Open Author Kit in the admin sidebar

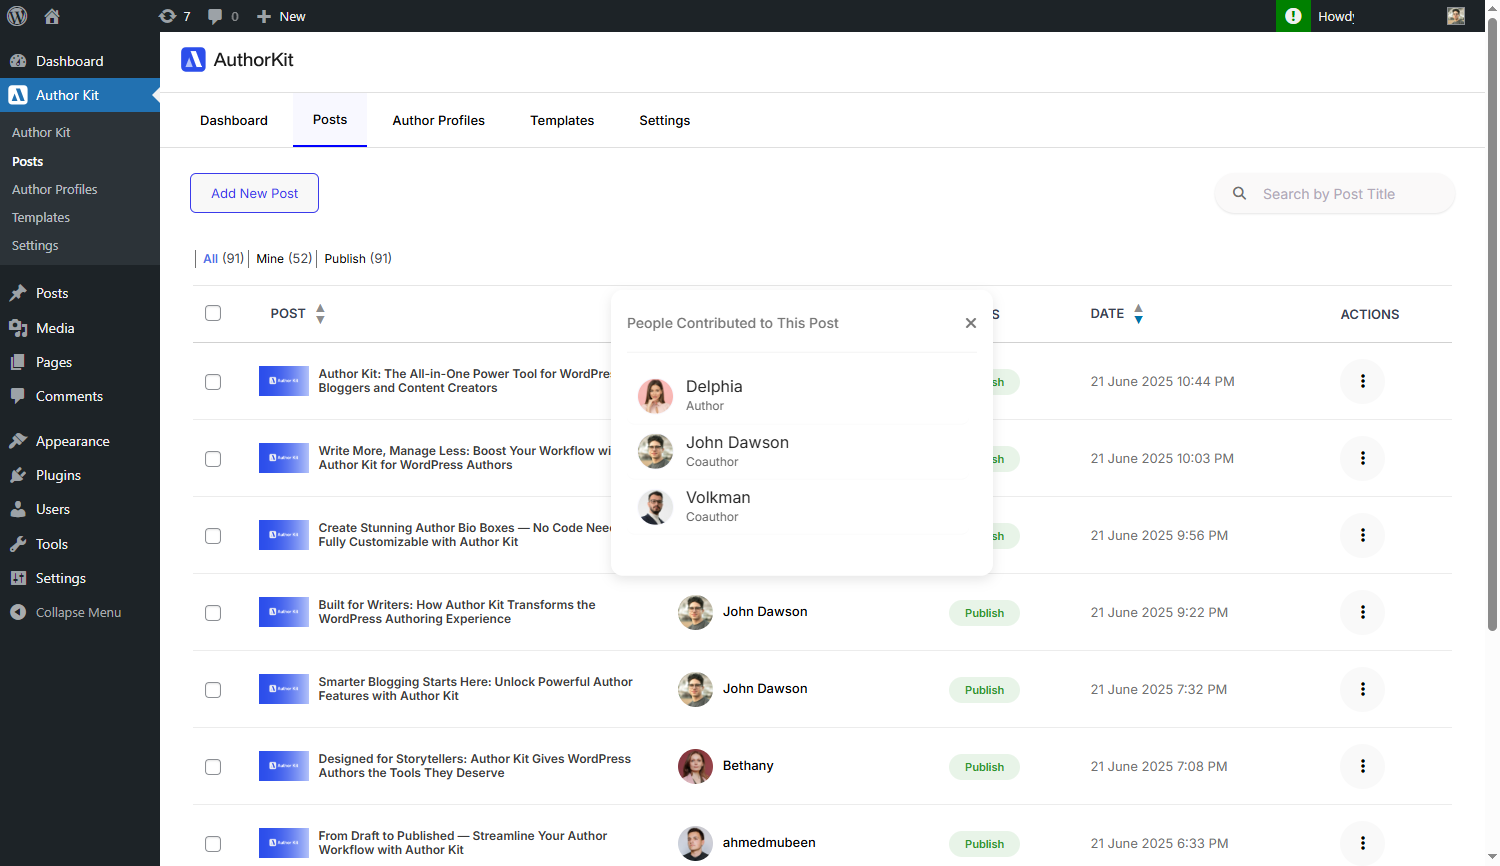click(x=80, y=95)
